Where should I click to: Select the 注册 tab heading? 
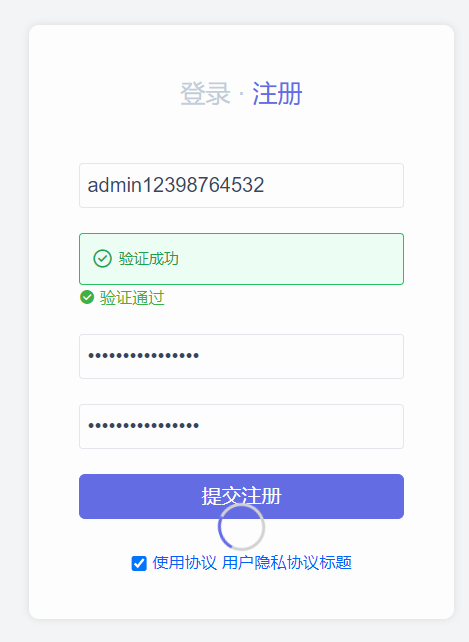pyautogui.click(x=277, y=94)
